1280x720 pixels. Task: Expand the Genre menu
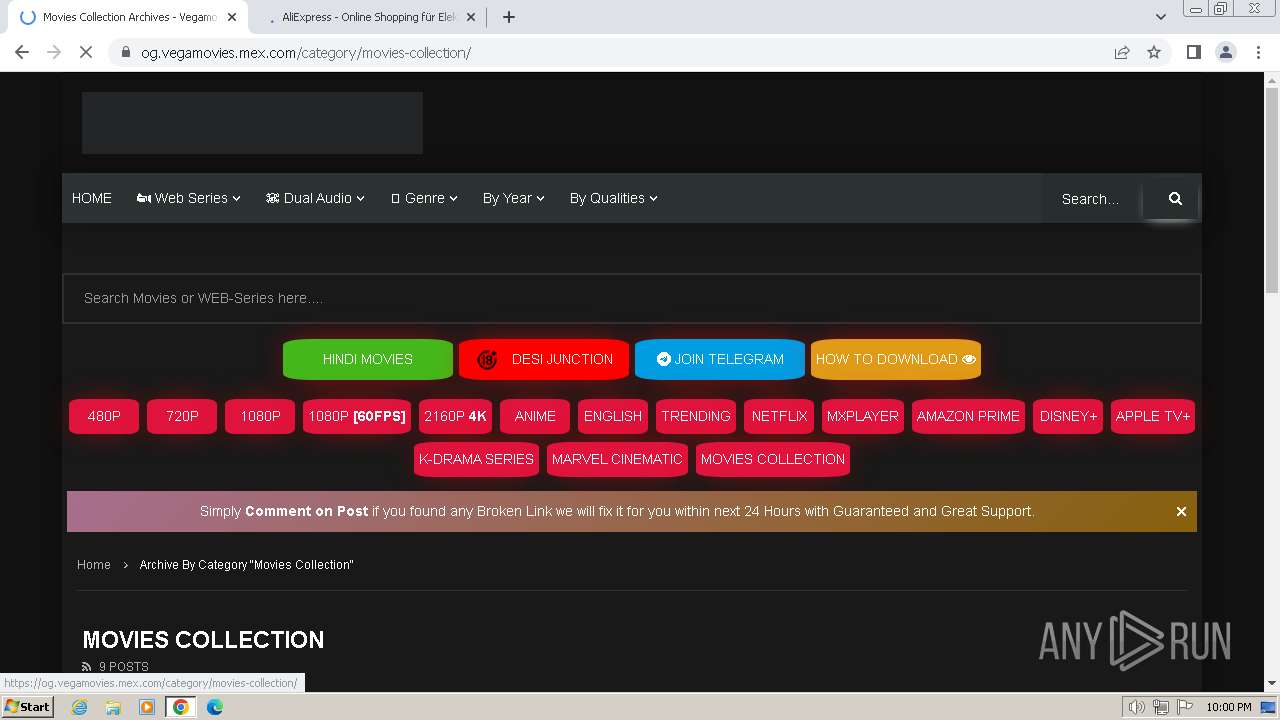pyautogui.click(x=424, y=198)
